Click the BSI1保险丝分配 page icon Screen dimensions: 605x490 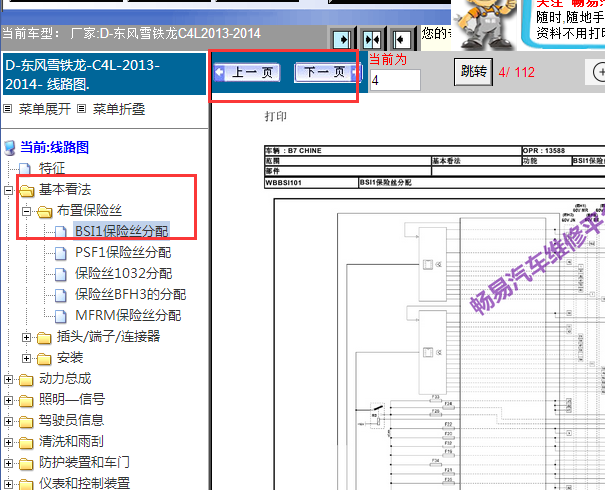61,232
